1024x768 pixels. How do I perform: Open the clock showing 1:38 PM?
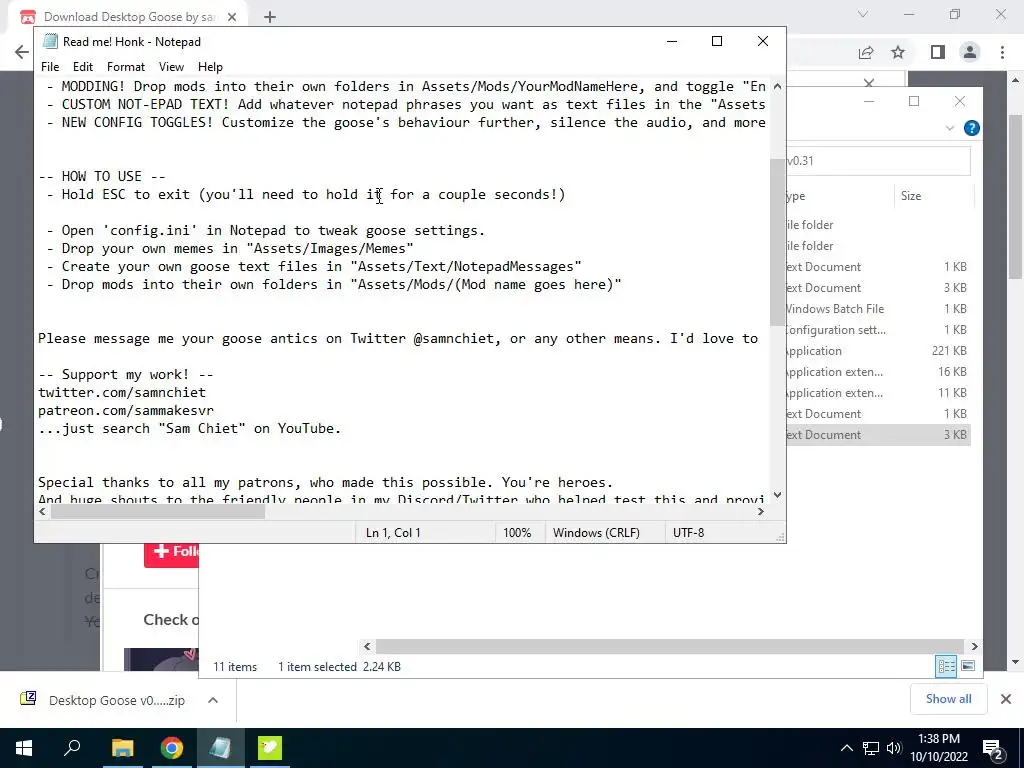pyautogui.click(x=939, y=748)
